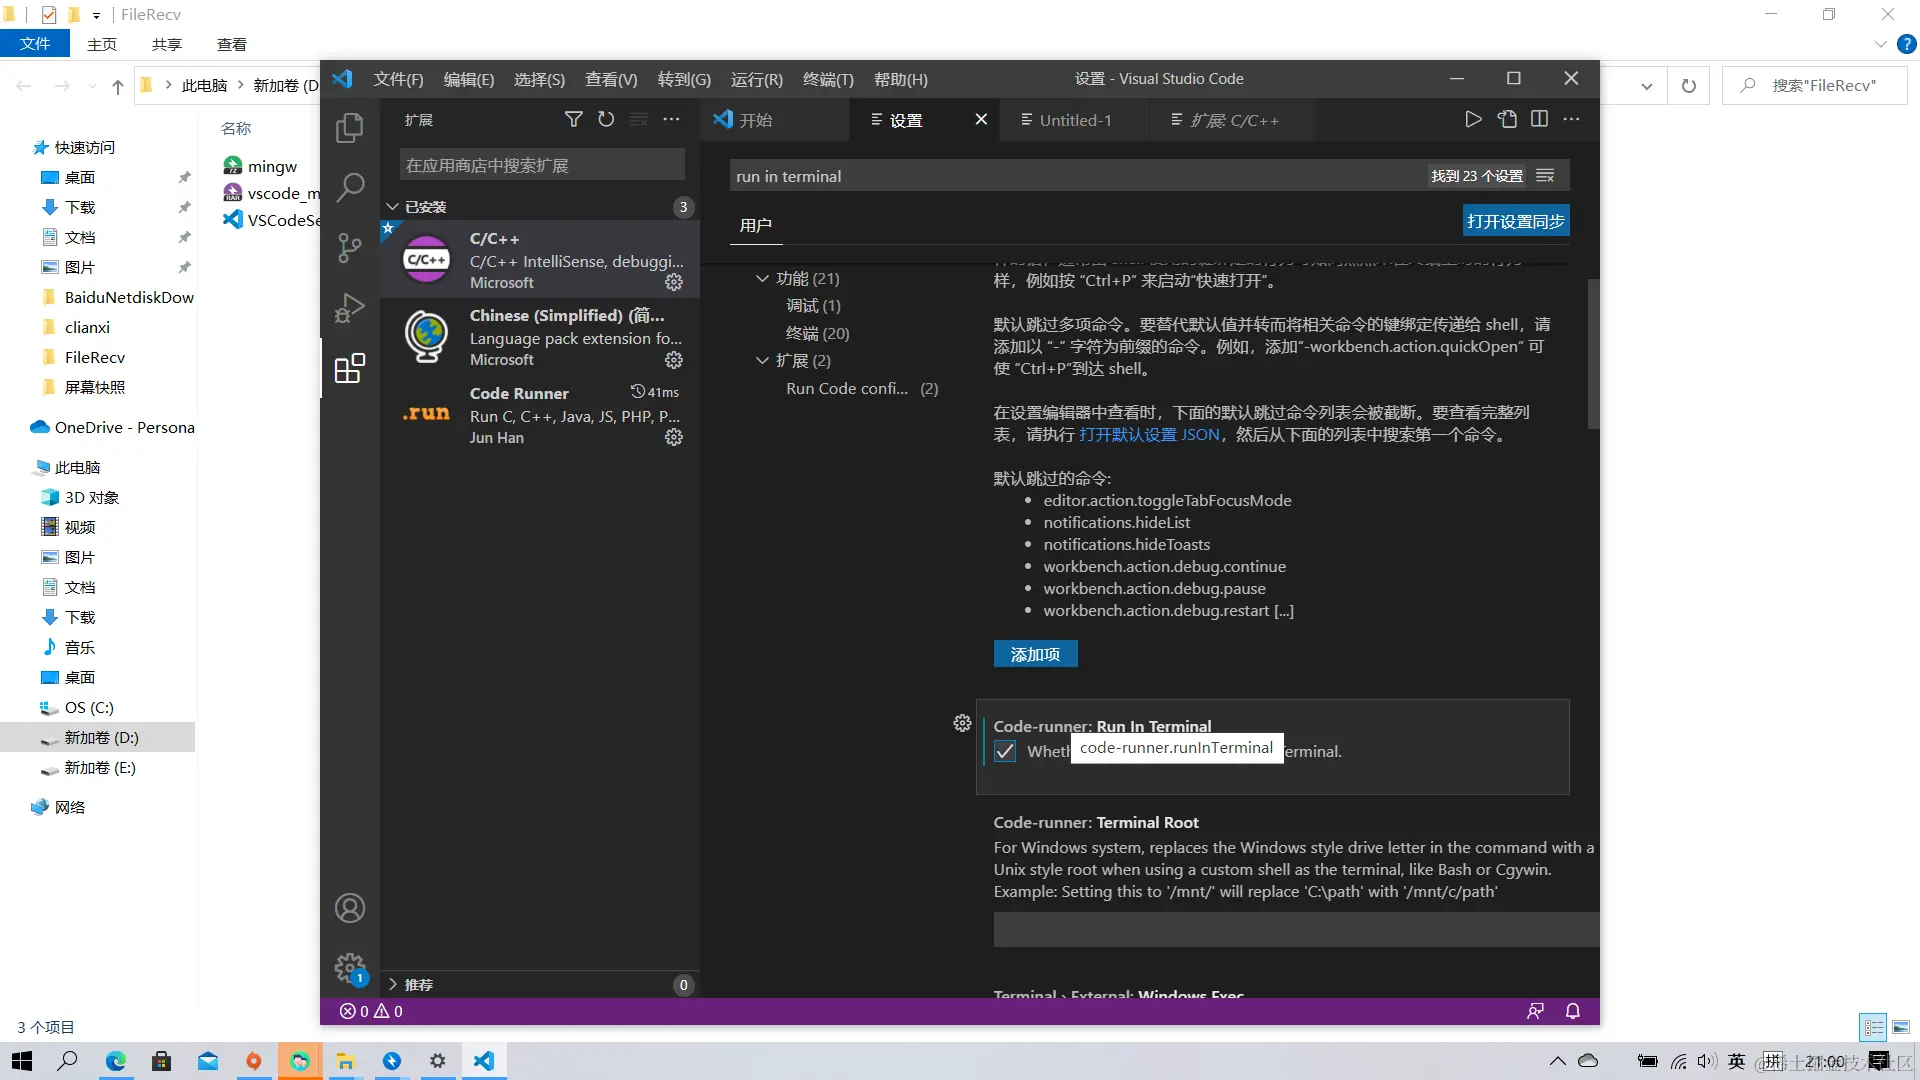Click the filter extensions funnel icon
Image resolution: width=1920 pixels, height=1080 pixels.
click(573, 119)
